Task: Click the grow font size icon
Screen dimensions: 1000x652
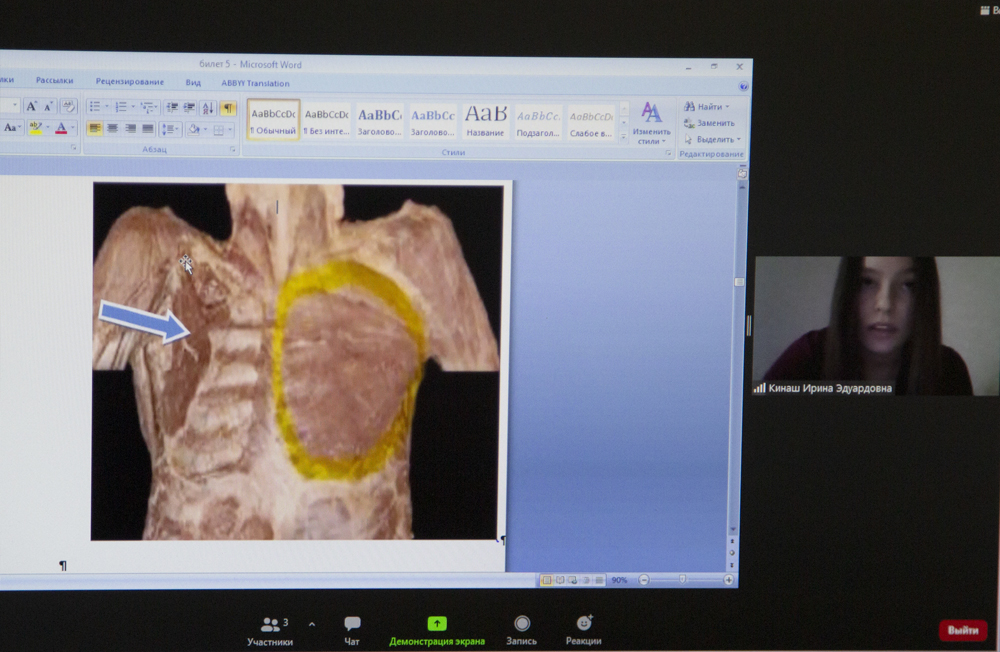Action: [31, 106]
